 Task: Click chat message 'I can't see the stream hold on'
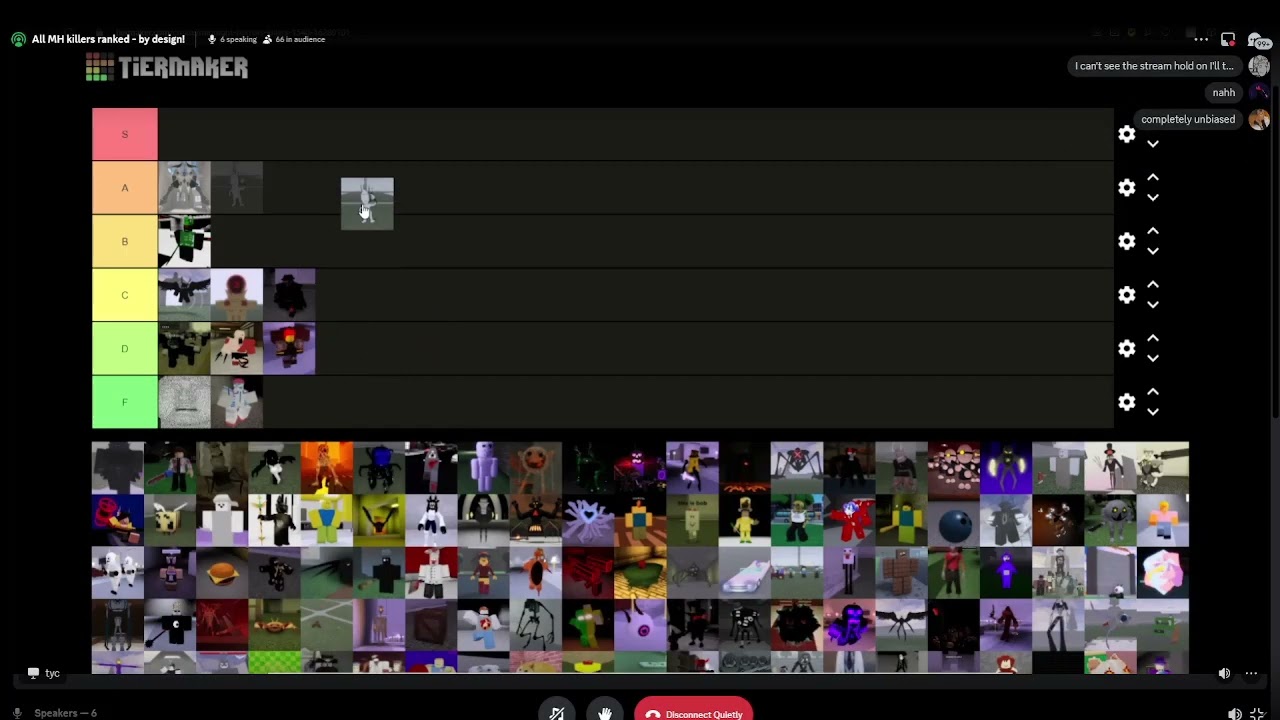pos(1154,66)
